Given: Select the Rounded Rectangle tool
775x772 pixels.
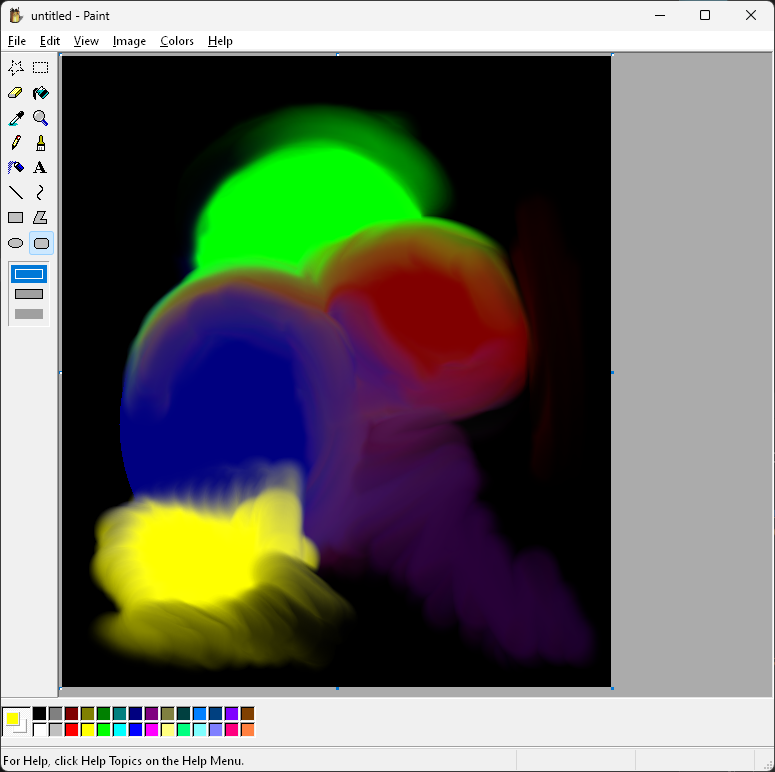Looking at the screenshot, I should click(x=42, y=243).
